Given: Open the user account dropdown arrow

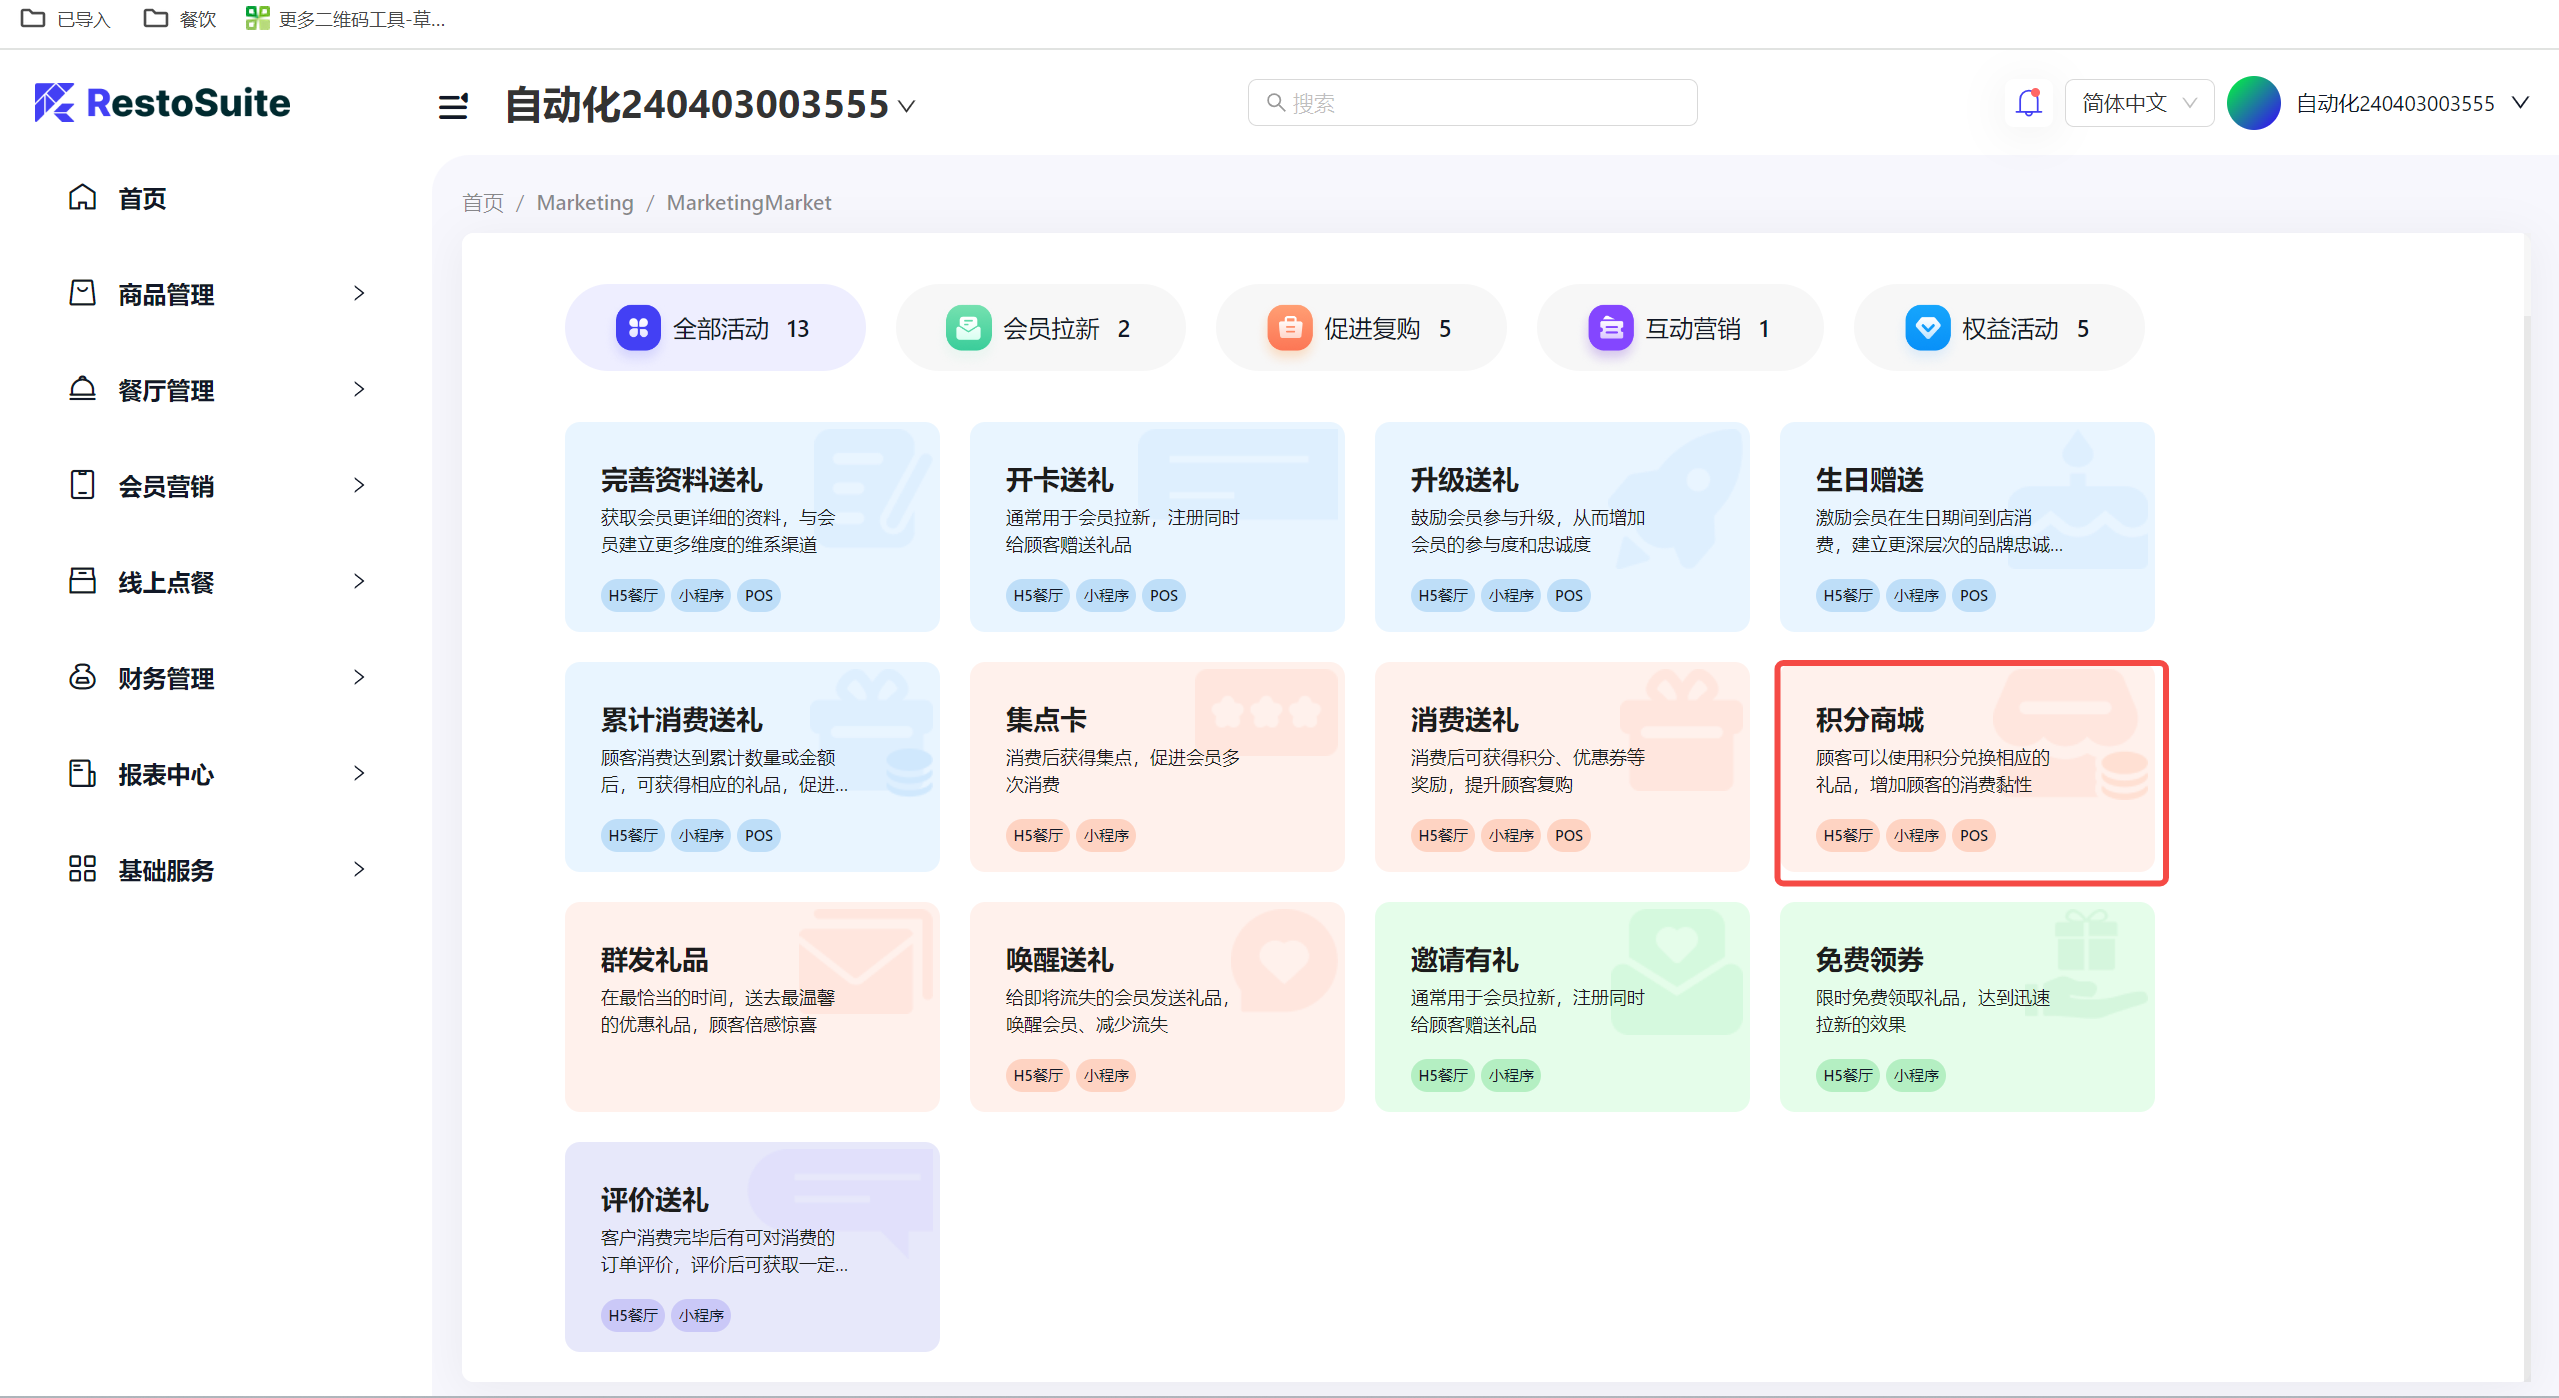Looking at the screenshot, I should pos(2520,103).
